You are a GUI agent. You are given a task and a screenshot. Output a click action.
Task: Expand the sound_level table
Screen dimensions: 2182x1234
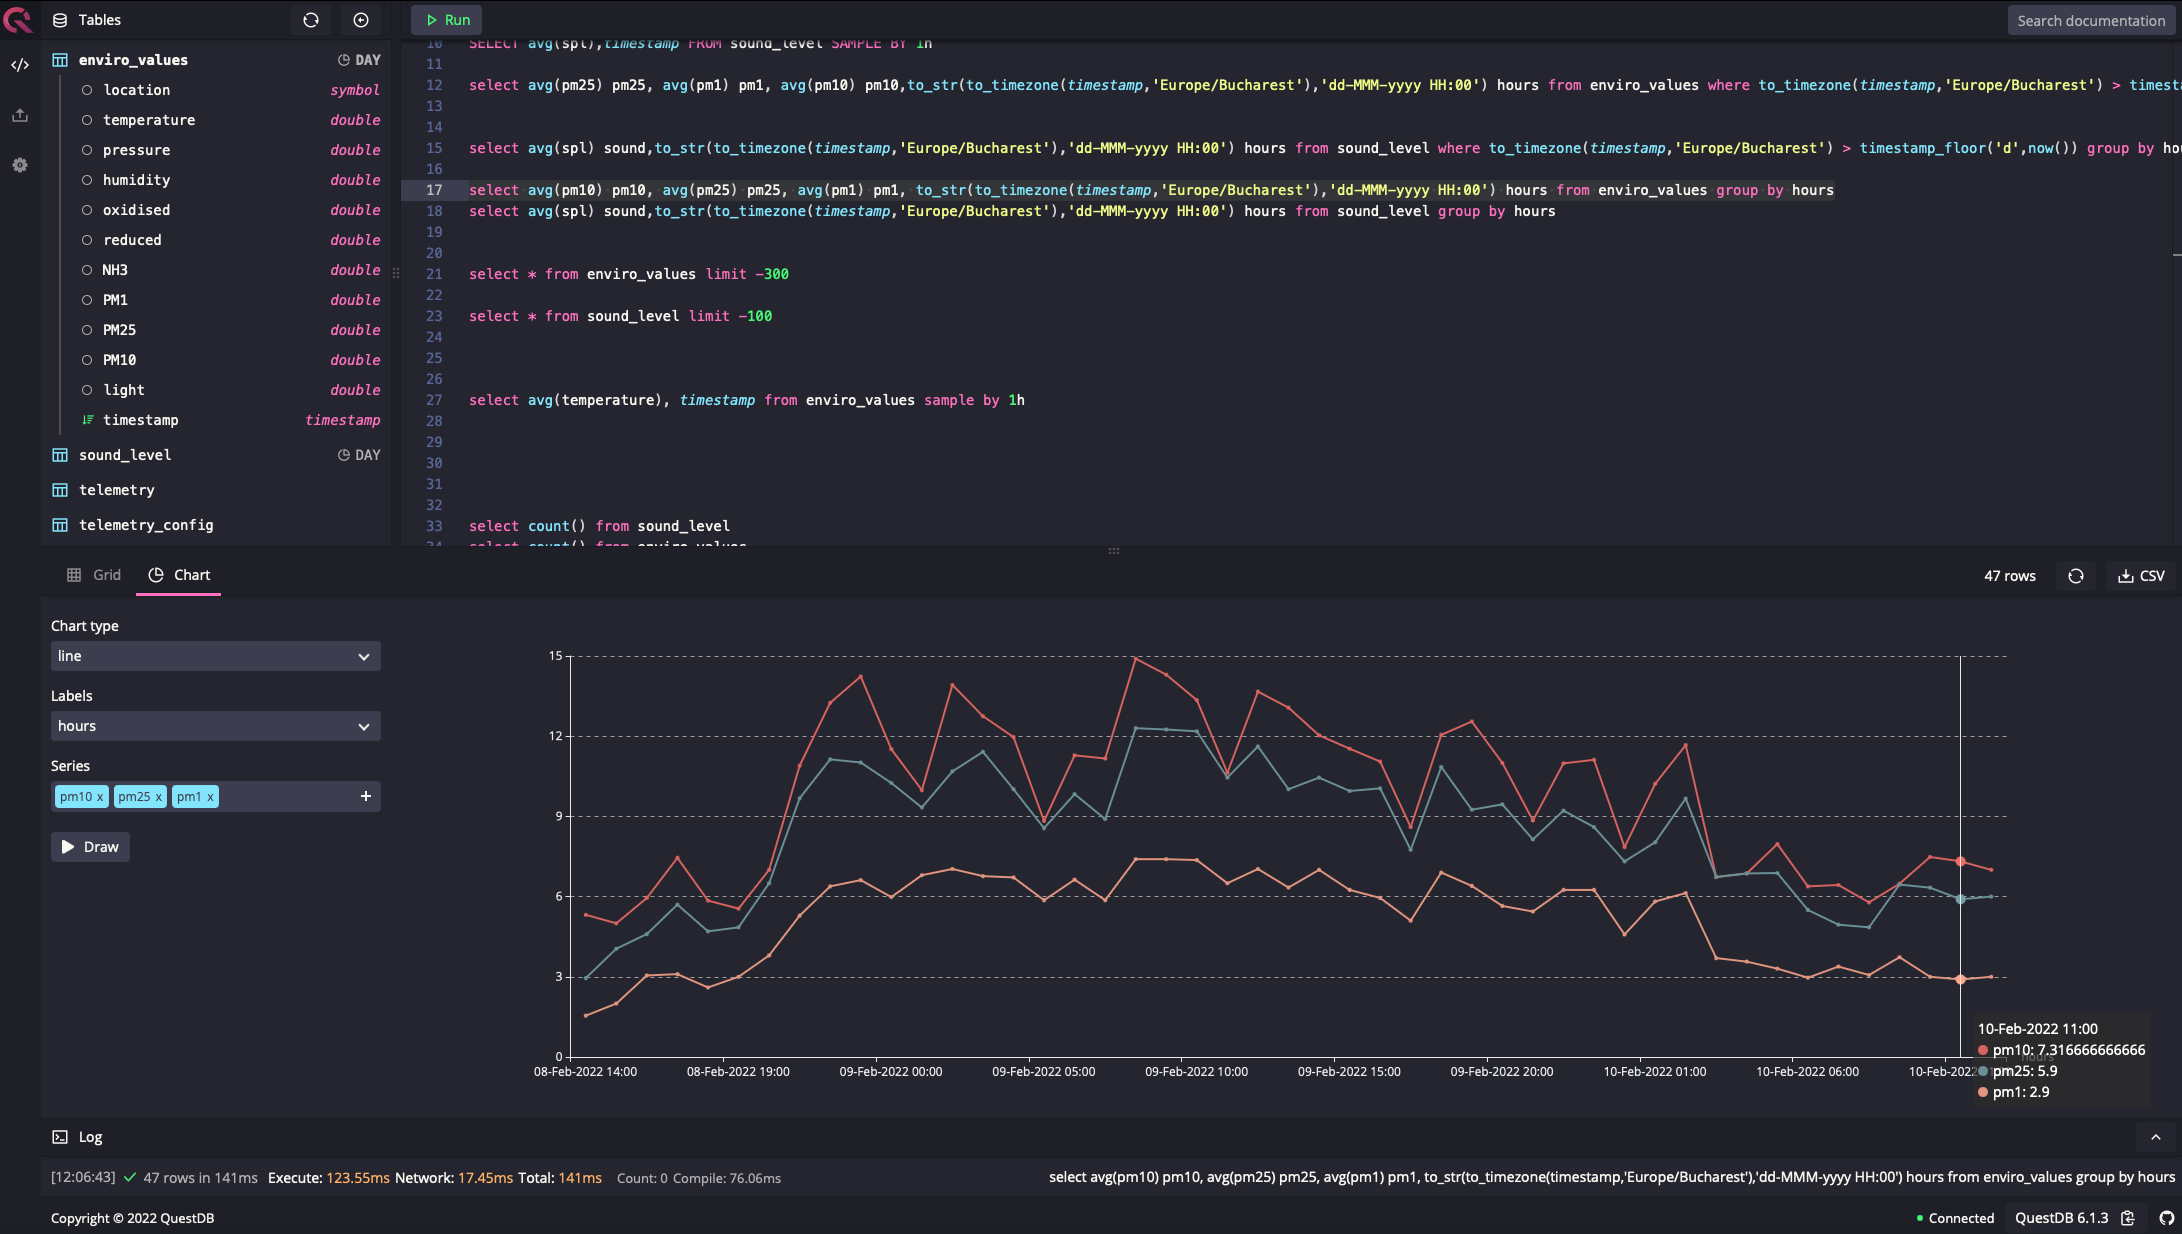tap(125, 455)
